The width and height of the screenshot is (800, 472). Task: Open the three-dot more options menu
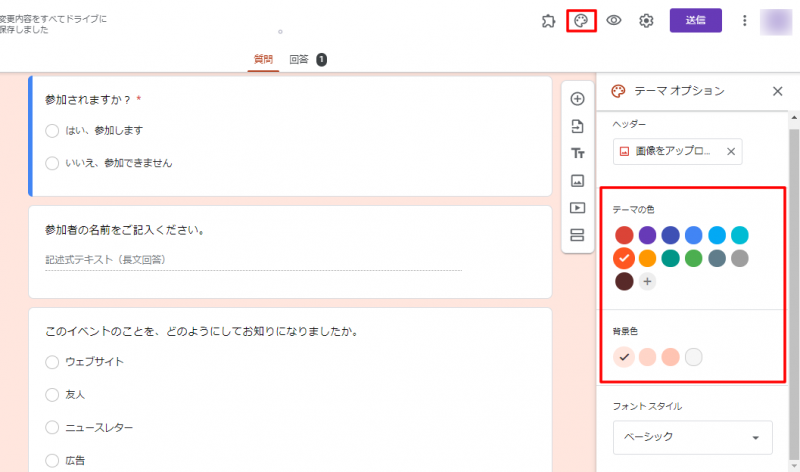point(744,21)
